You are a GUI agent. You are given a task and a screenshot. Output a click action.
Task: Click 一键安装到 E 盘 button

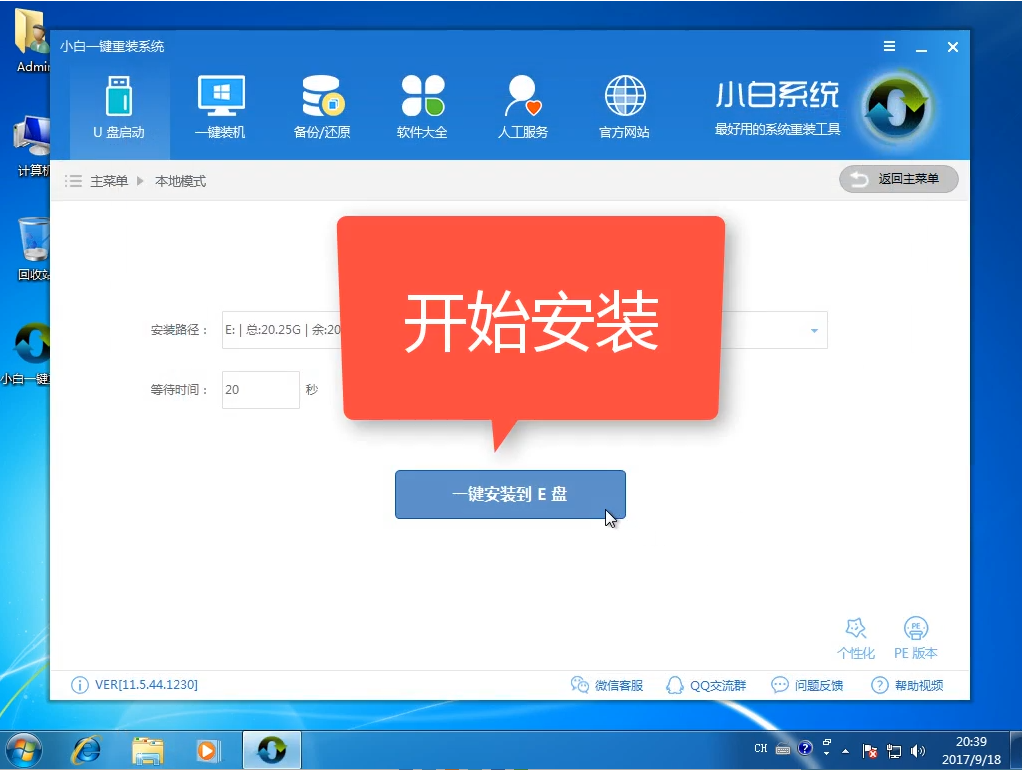coord(510,494)
